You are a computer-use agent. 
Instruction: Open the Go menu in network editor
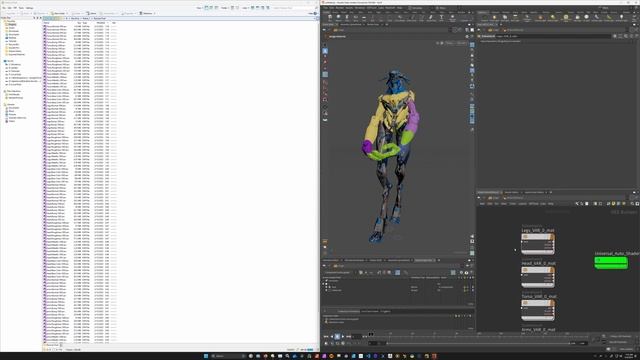496,203
